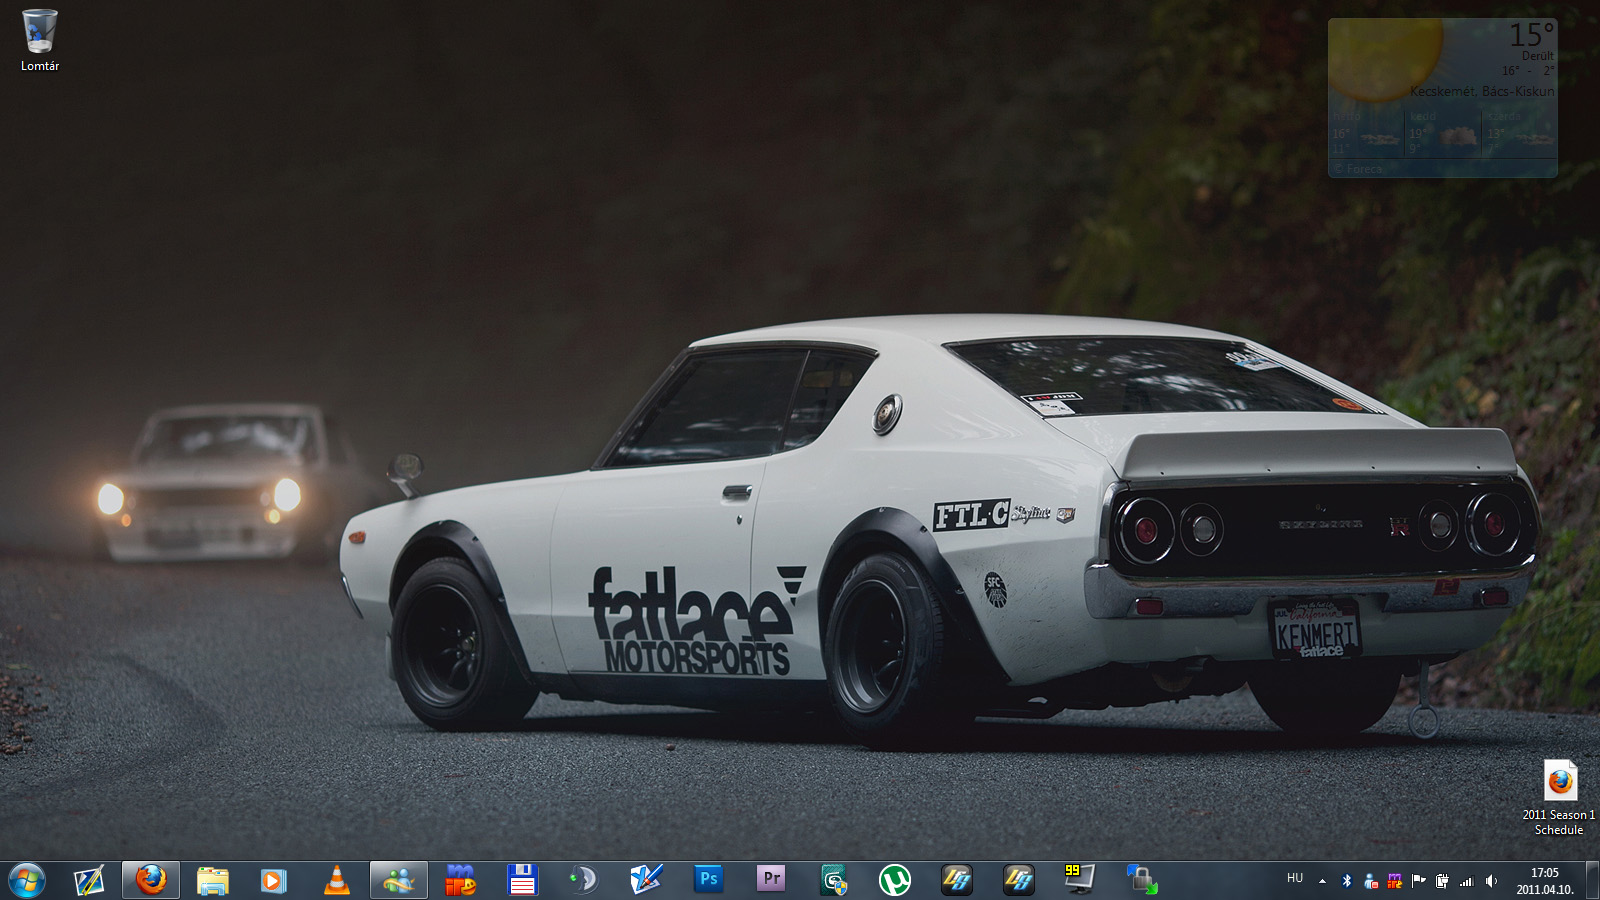Viewport: 1600px width, 900px height.
Task: Open the Bluetooth tray icon
Action: (x=1347, y=881)
